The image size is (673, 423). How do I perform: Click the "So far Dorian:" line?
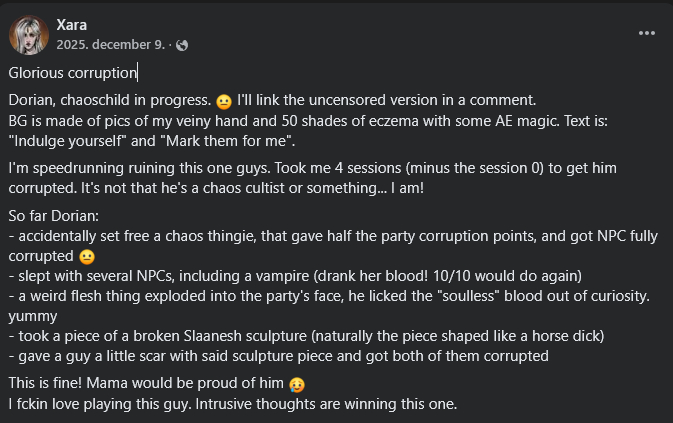tap(56, 217)
